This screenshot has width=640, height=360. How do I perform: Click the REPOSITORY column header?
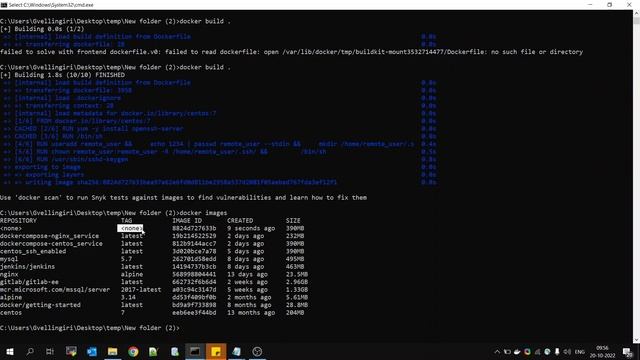coord(18,220)
